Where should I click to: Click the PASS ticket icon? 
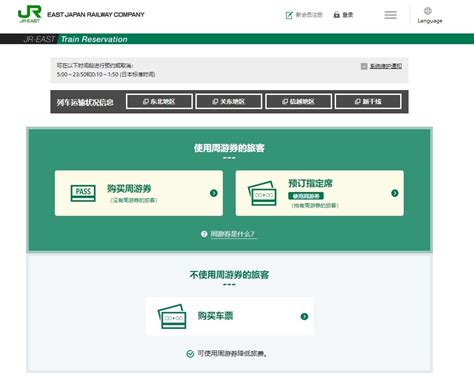point(83,193)
